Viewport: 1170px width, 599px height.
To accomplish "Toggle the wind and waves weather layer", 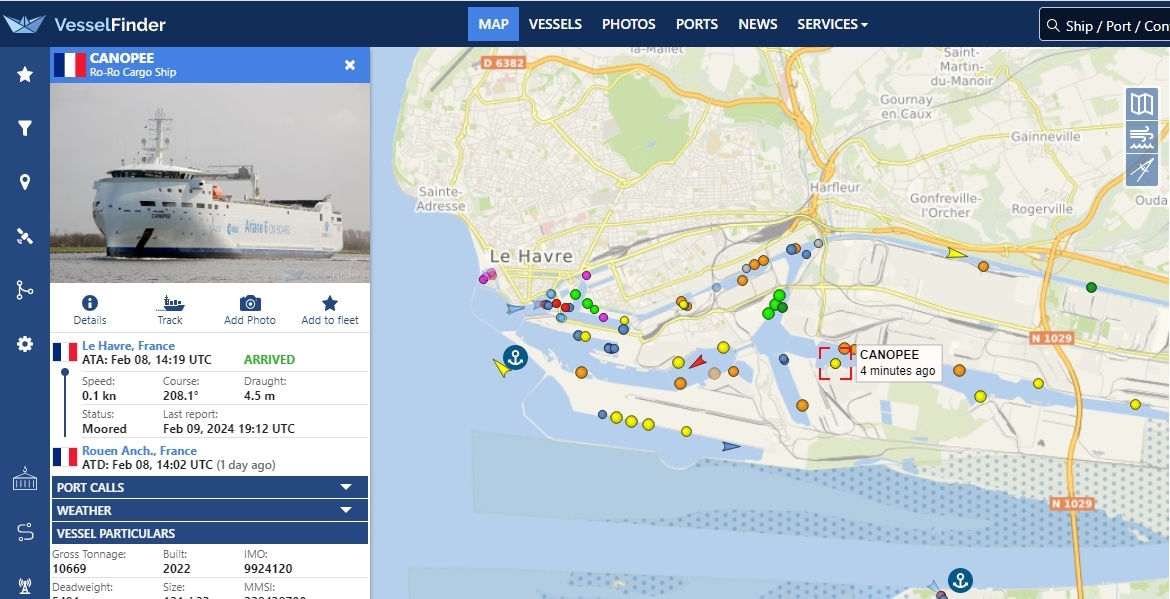I will 1142,138.
